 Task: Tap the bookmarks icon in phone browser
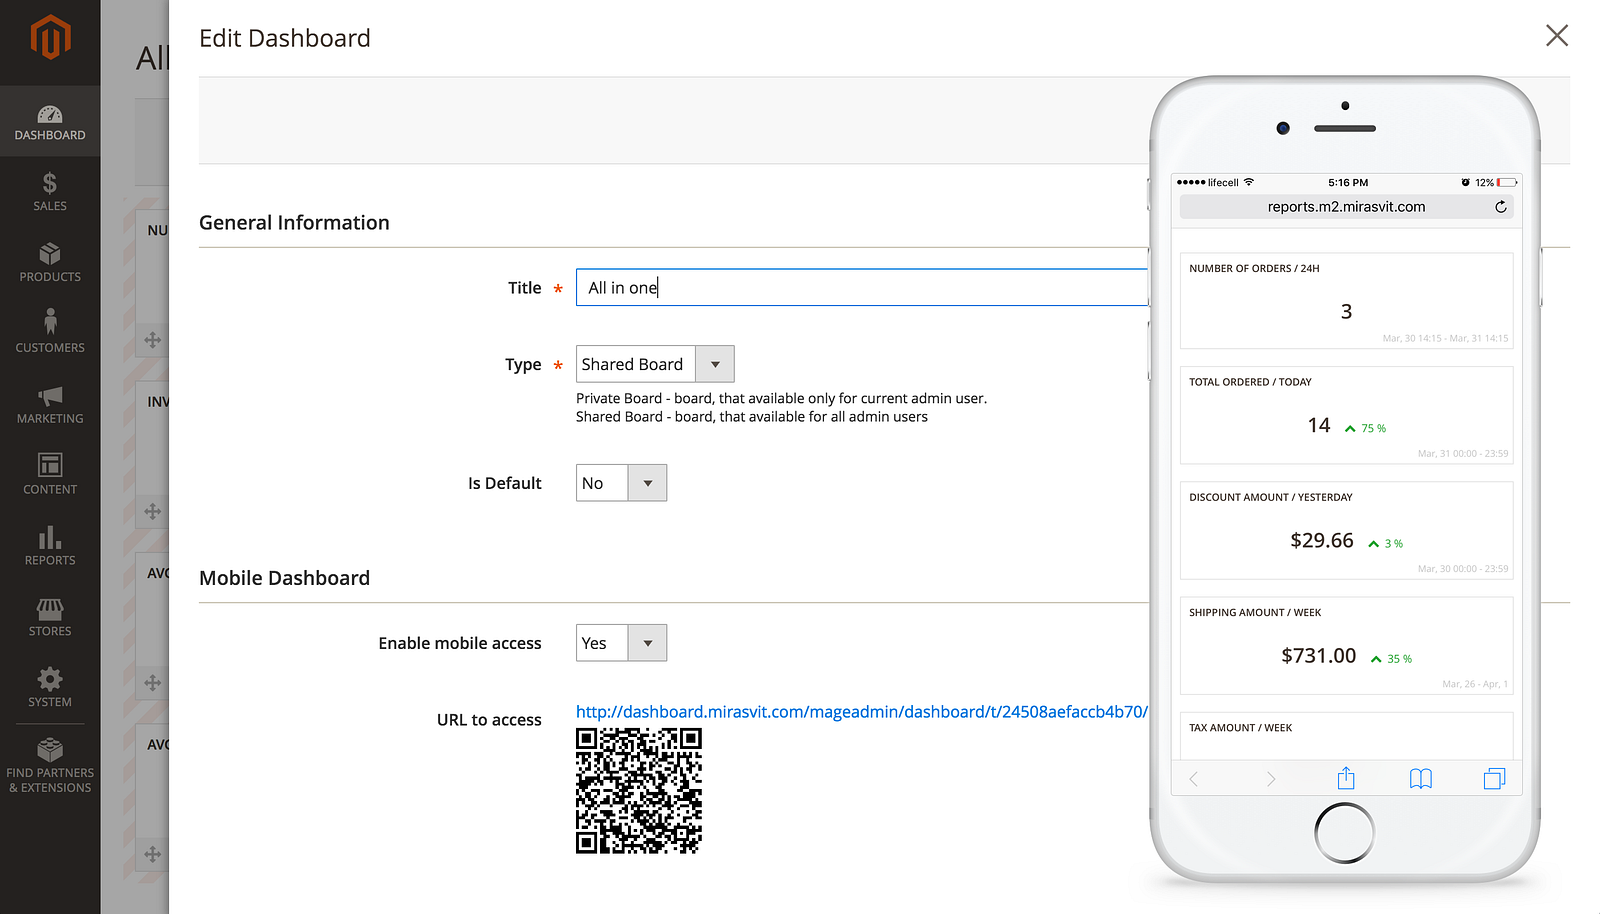point(1421,779)
